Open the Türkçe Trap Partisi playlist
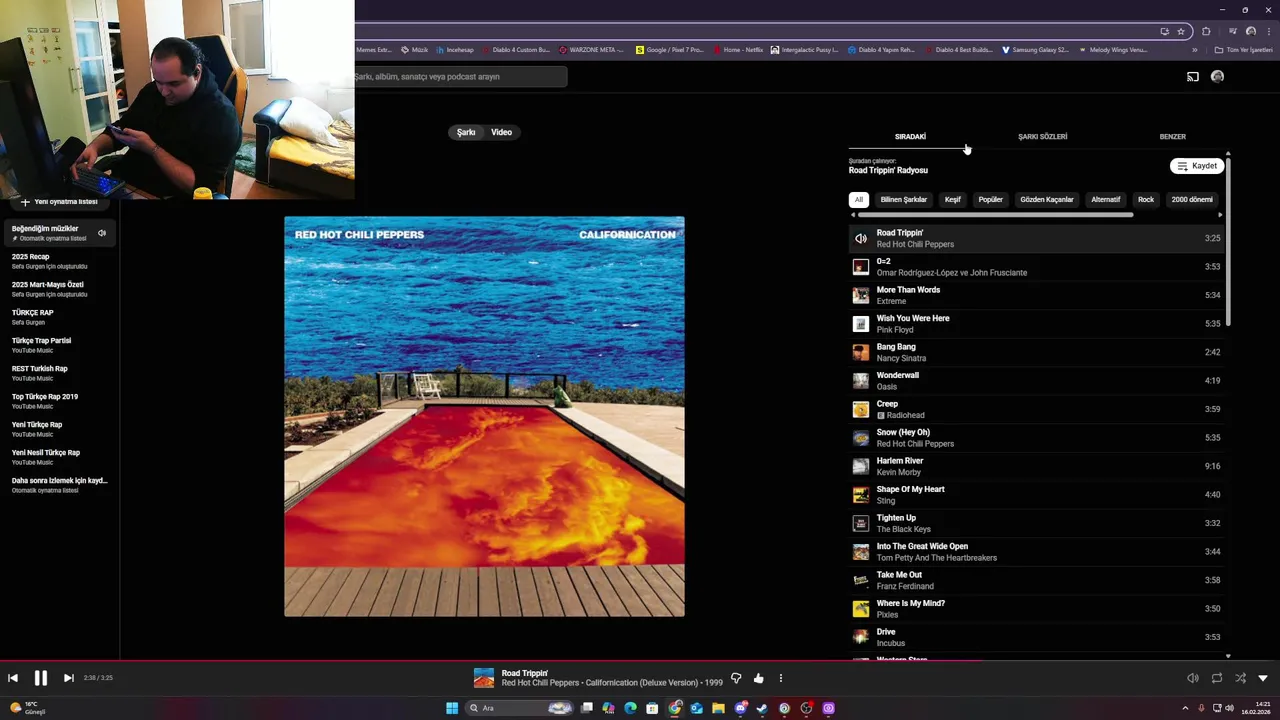 tap(58, 345)
